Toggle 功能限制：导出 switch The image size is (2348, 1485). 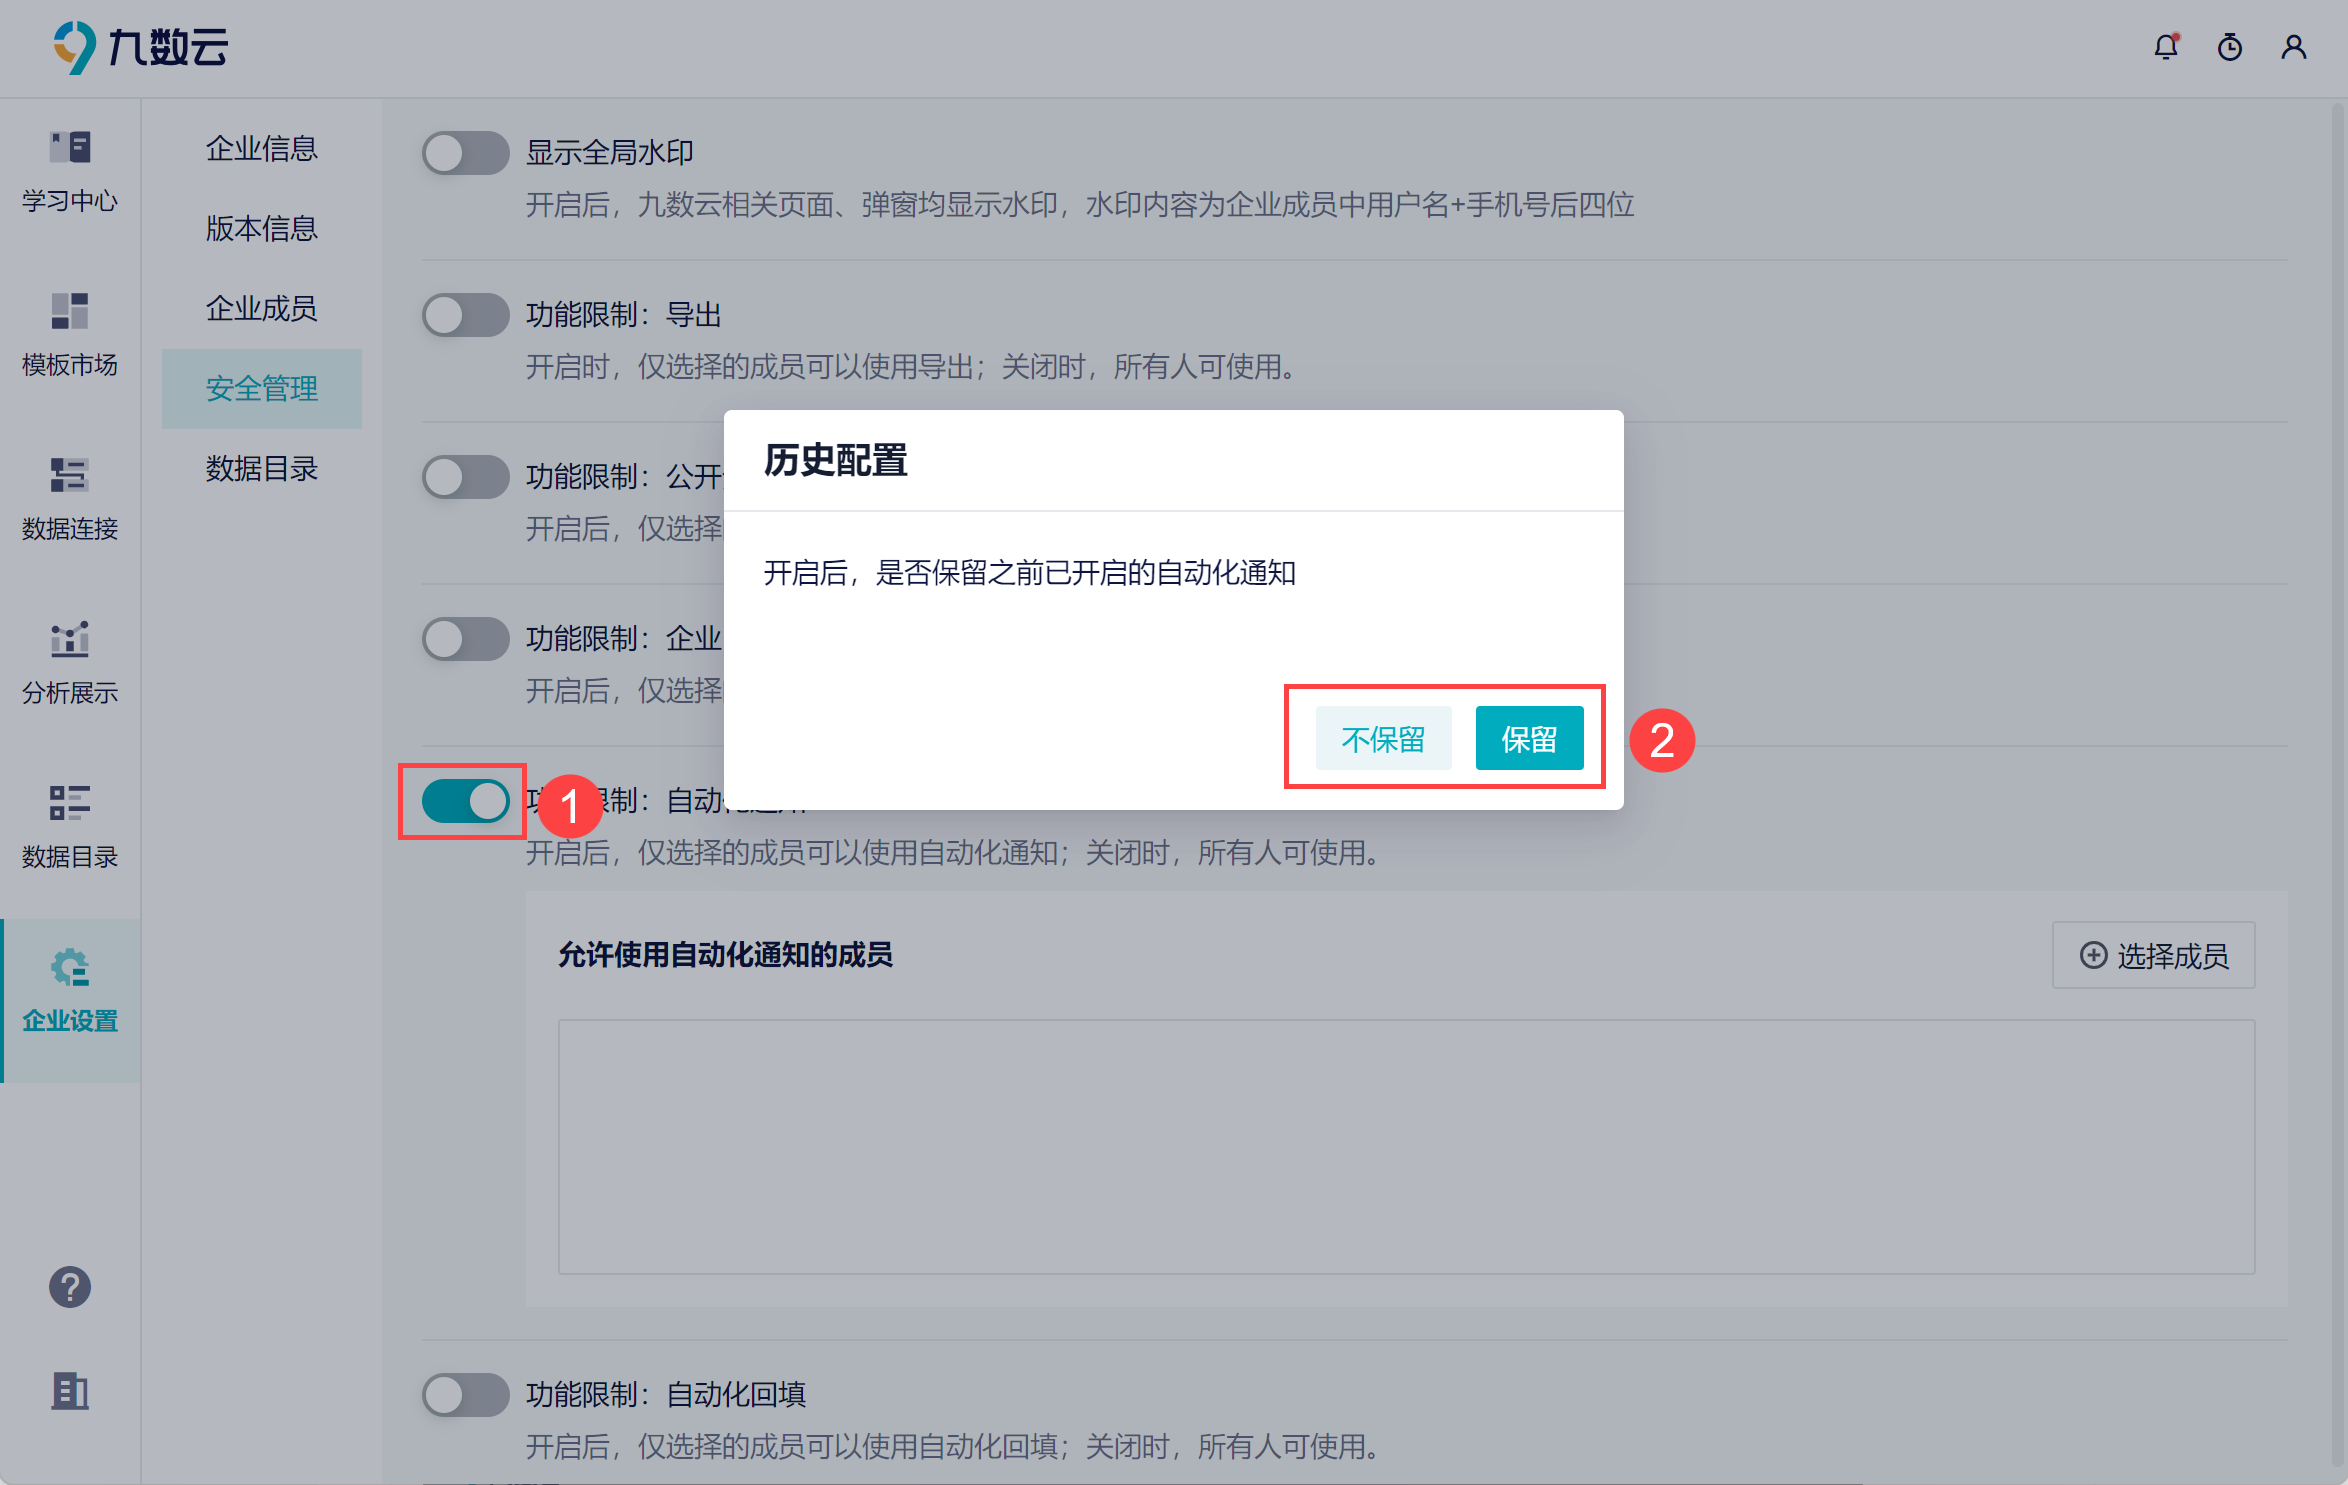click(465, 315)
